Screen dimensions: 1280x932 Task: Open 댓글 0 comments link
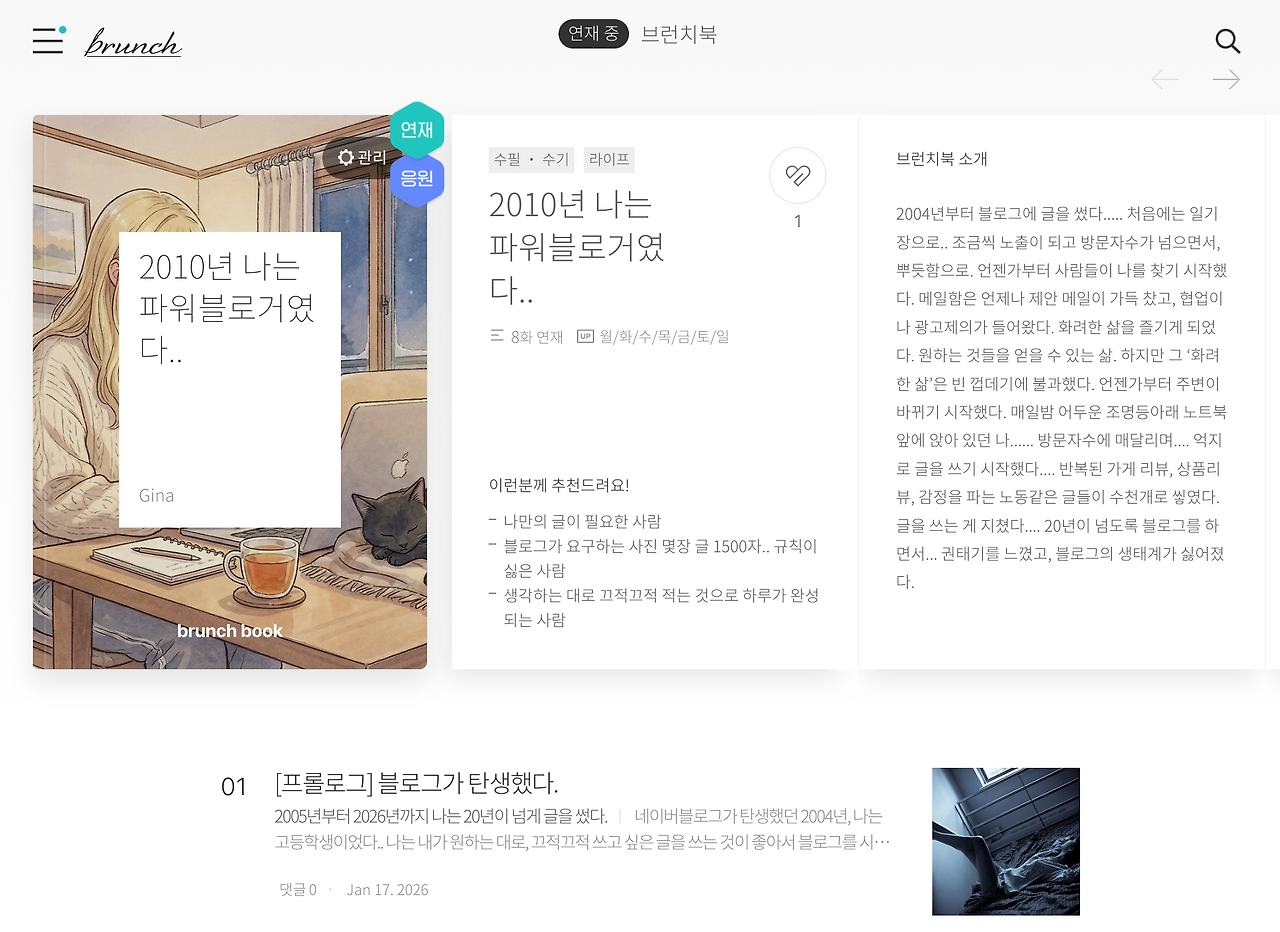[x=298, y=889]
